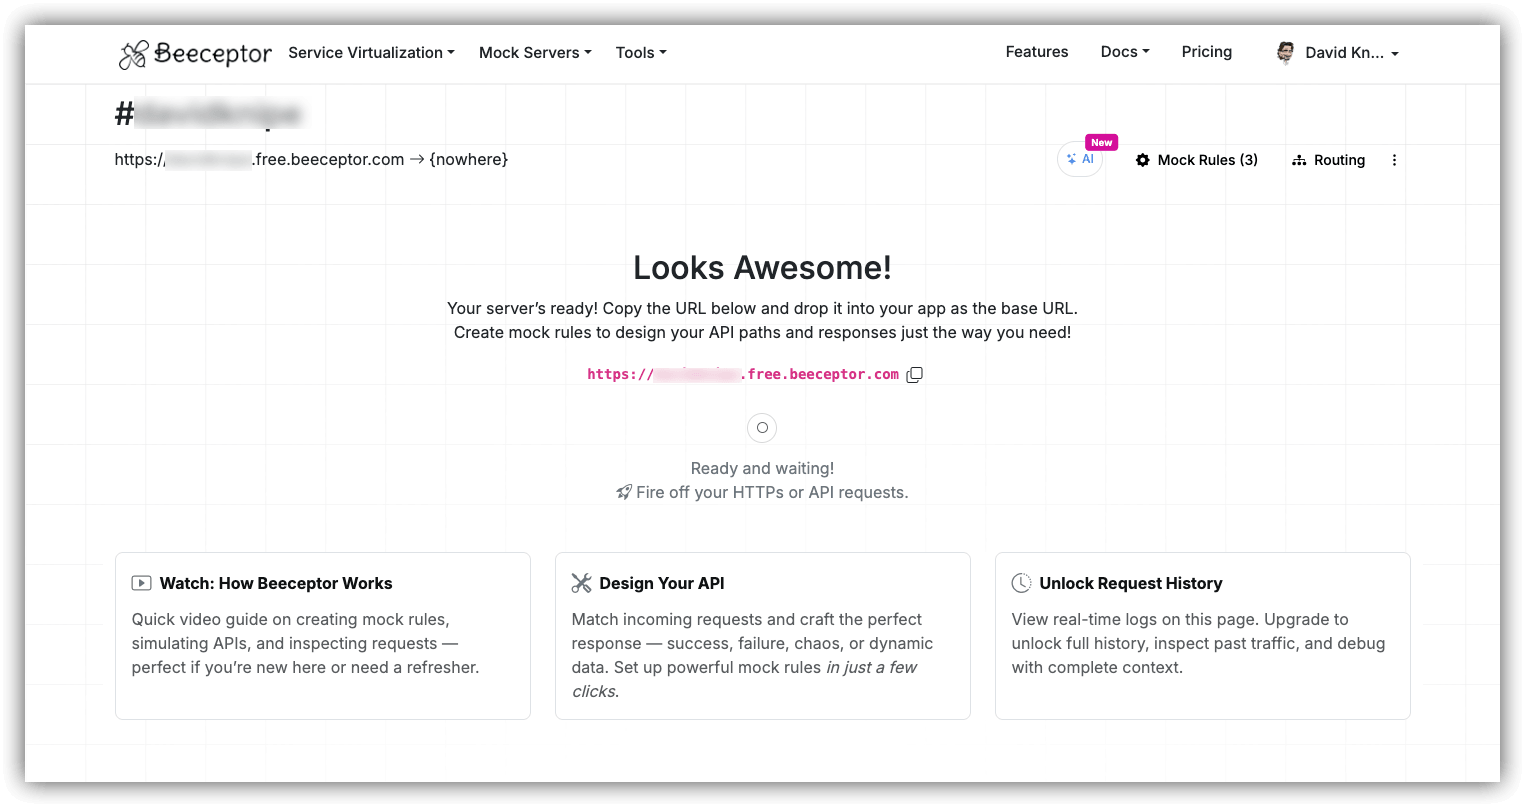Open Mock Rules (3)
Viewport: 1525px width, 807px height.
click(x=1197, y=160)
